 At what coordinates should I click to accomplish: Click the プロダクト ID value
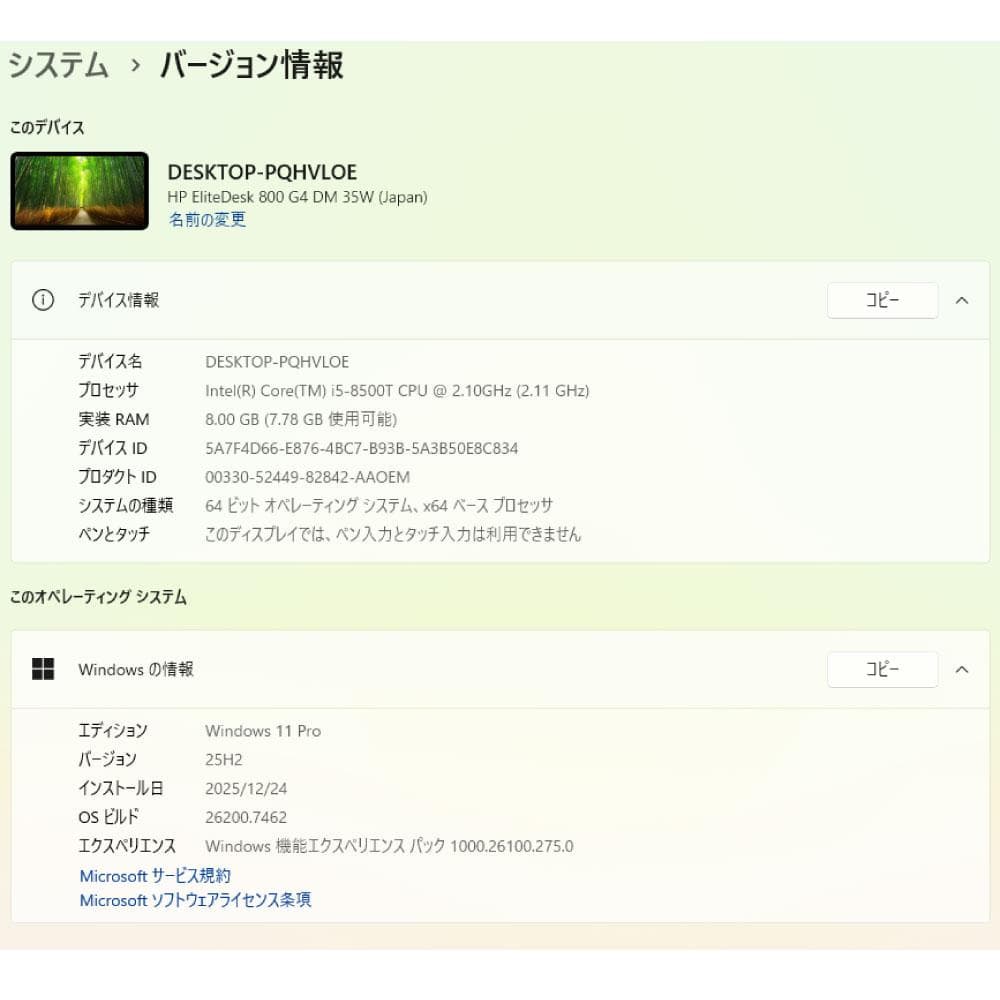pos(302,477)
